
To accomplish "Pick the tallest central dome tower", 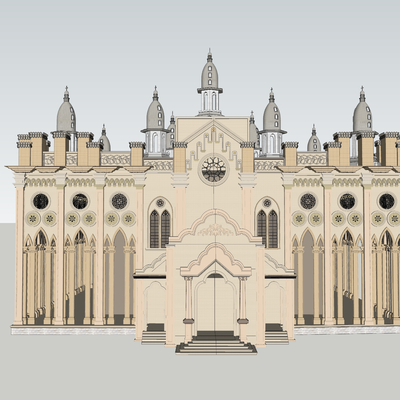I will (210, 83).
